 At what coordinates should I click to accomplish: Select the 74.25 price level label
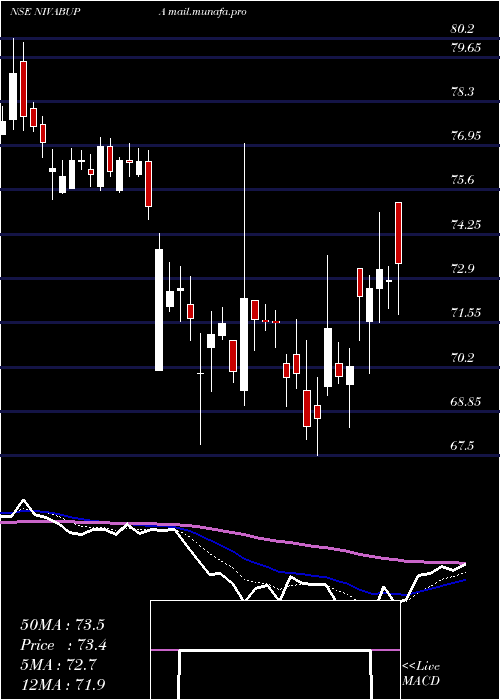tap(466, 224)
